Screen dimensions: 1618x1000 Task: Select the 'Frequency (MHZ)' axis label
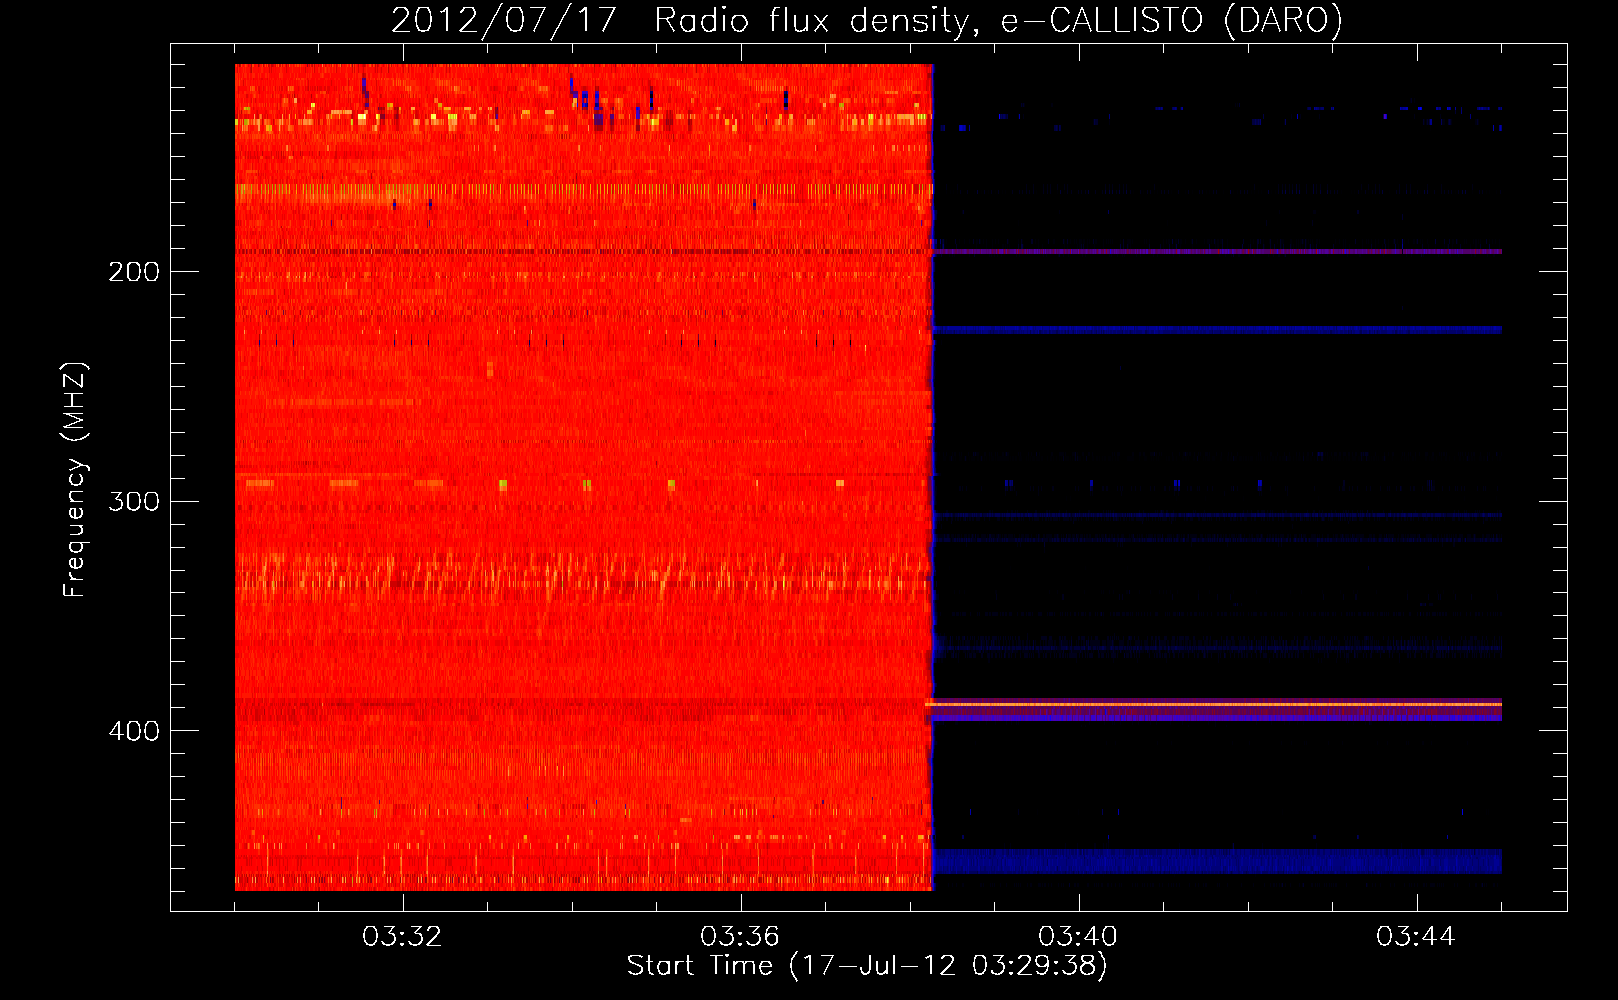[x=75, y=480]
